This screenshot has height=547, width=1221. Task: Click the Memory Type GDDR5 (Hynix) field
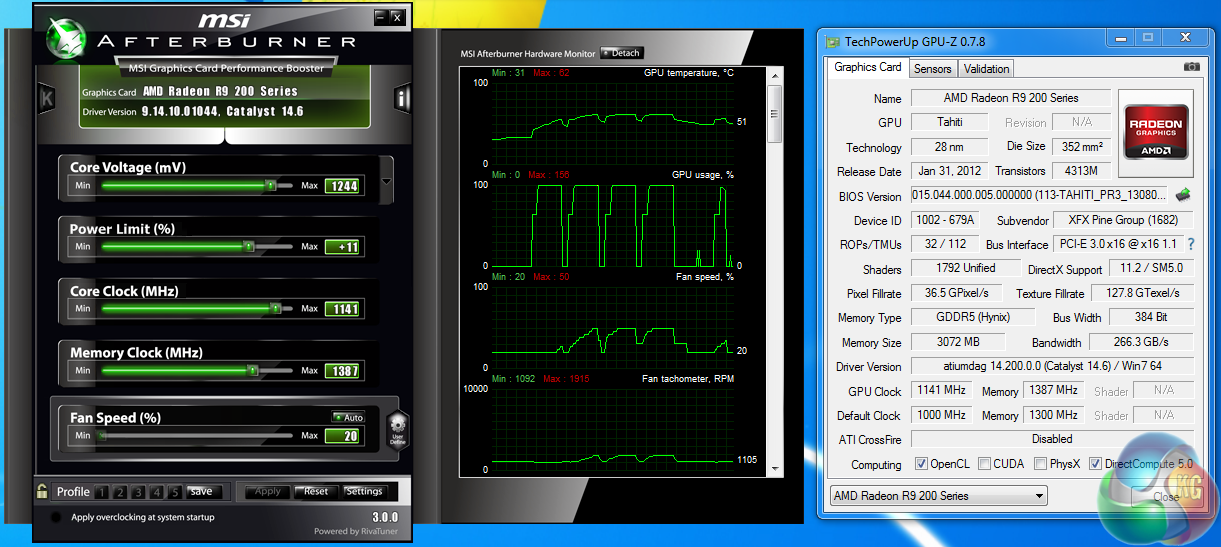[x=975, y=317]
